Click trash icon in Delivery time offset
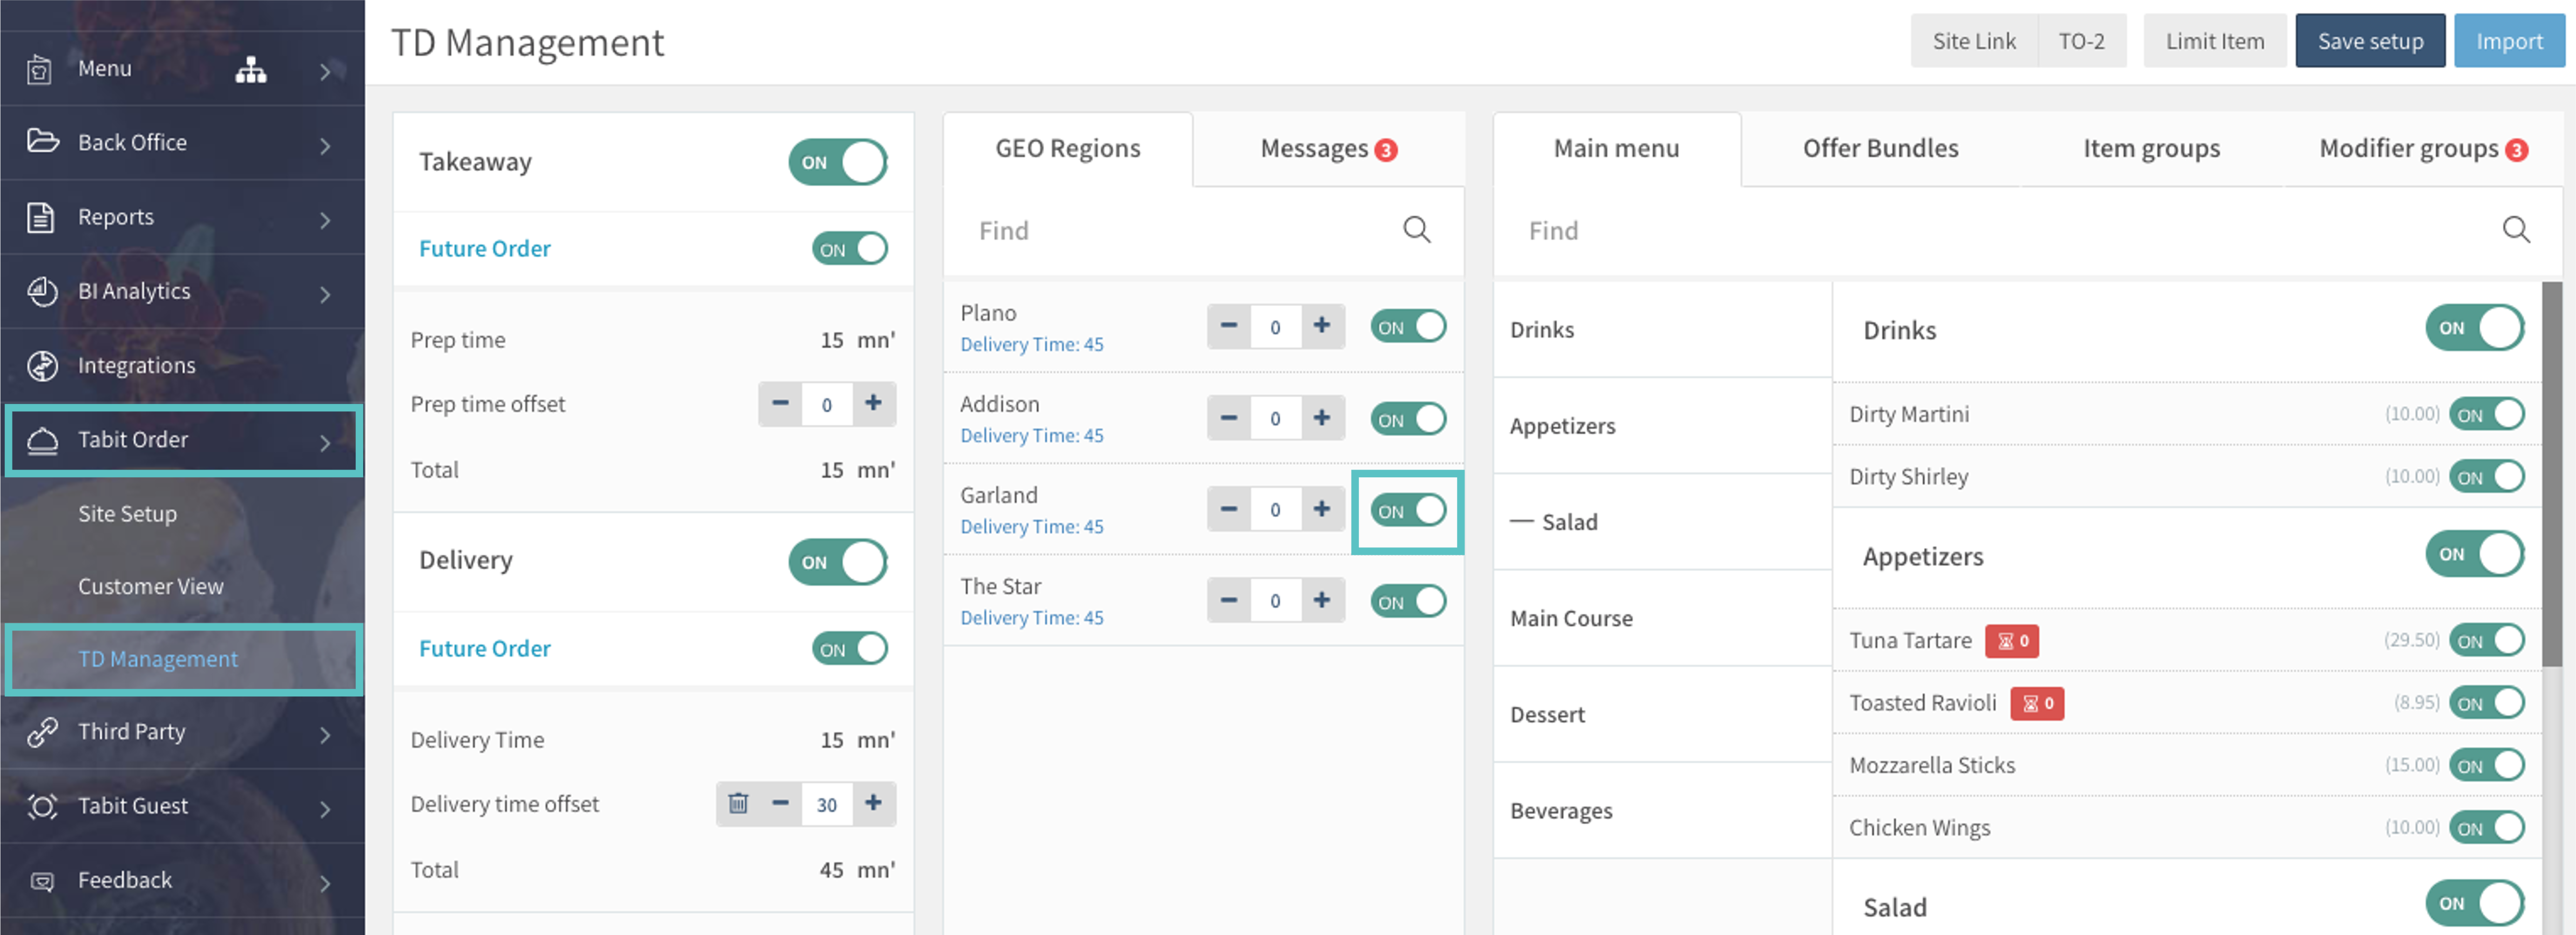Viewport: 2576px width, 935px height. 738,803
